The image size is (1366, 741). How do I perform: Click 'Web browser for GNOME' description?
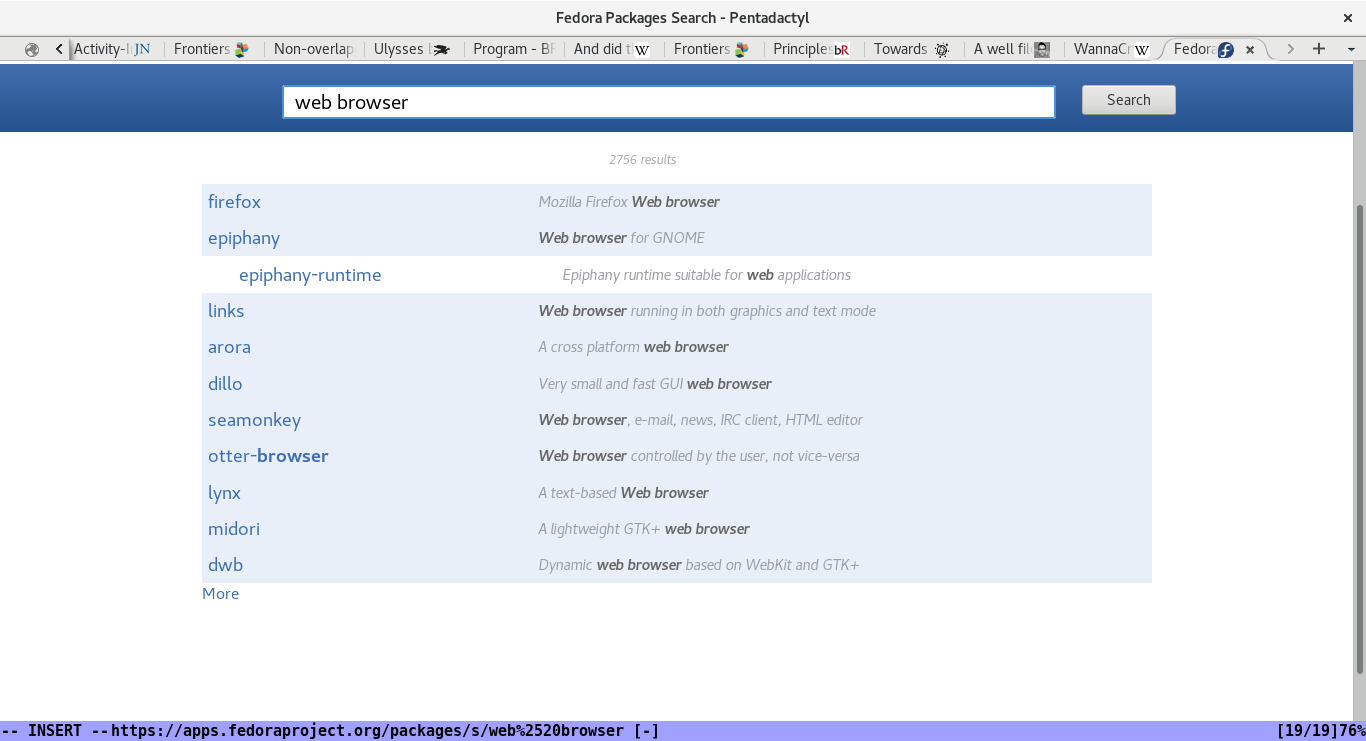621,238
